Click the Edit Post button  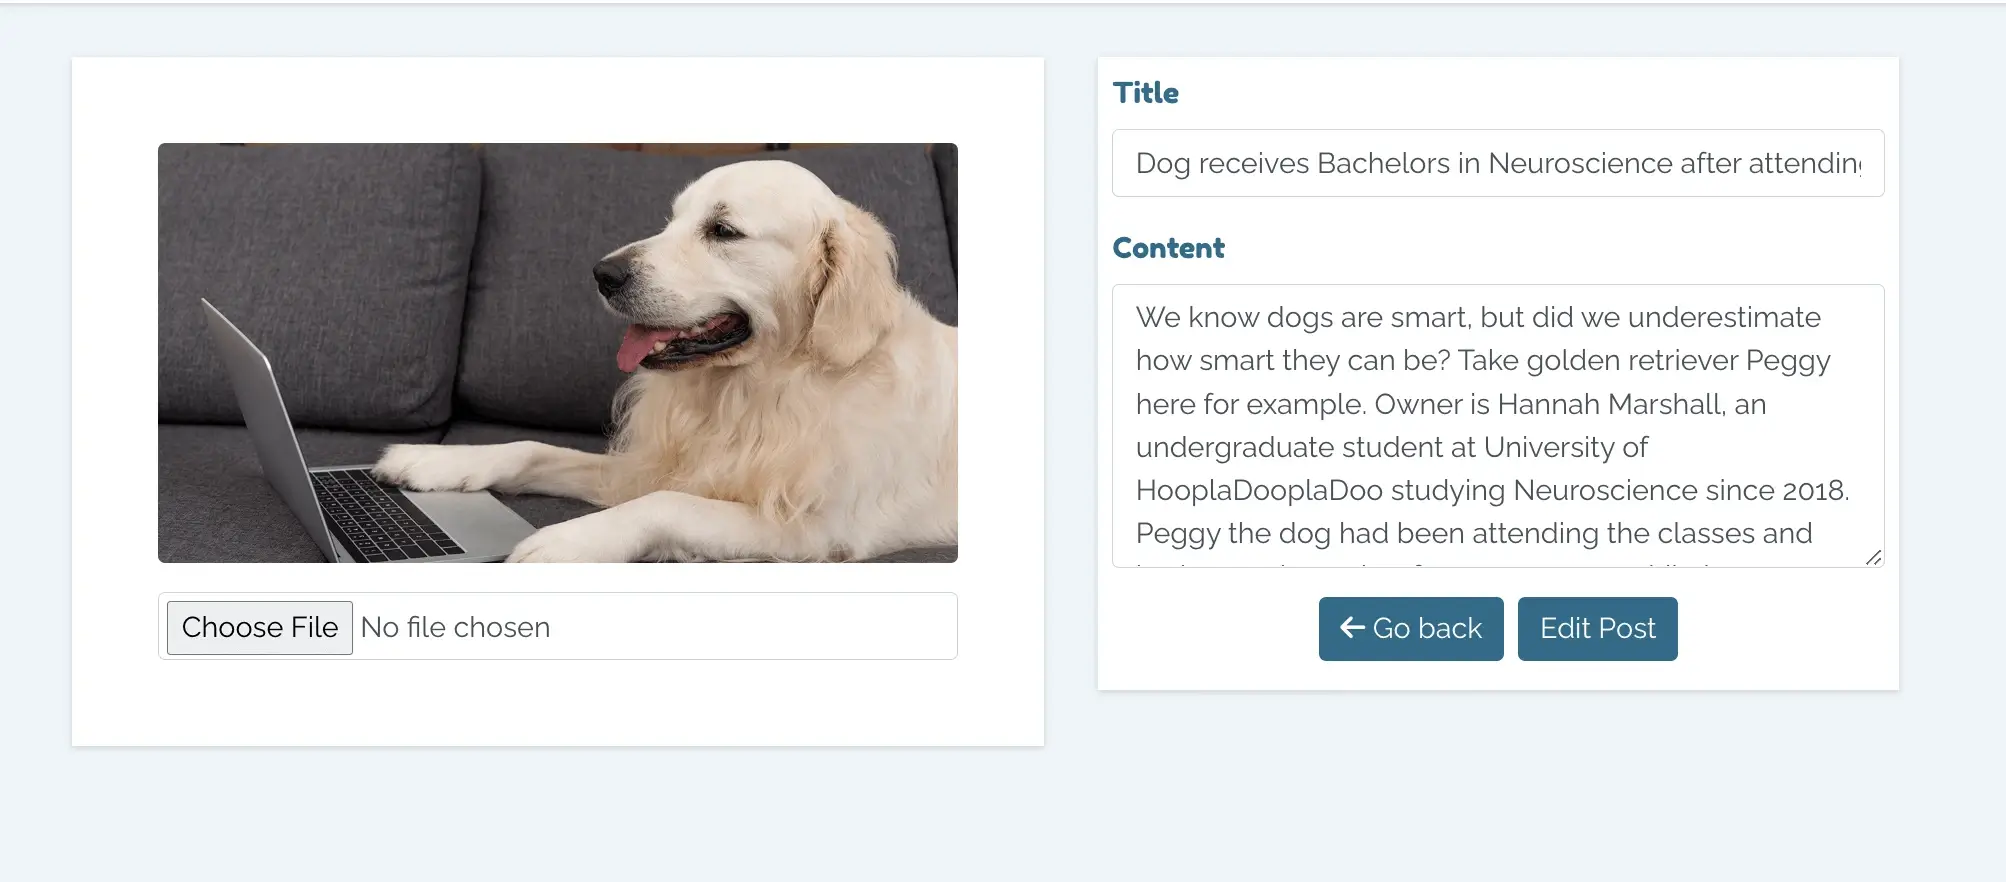(1597, 628)
